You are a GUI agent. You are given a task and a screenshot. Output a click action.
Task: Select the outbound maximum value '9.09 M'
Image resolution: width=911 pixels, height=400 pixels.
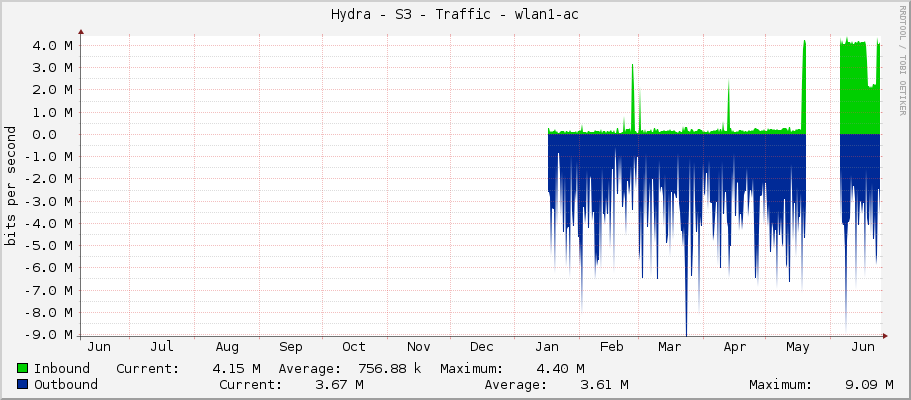[x=869, y=384]
